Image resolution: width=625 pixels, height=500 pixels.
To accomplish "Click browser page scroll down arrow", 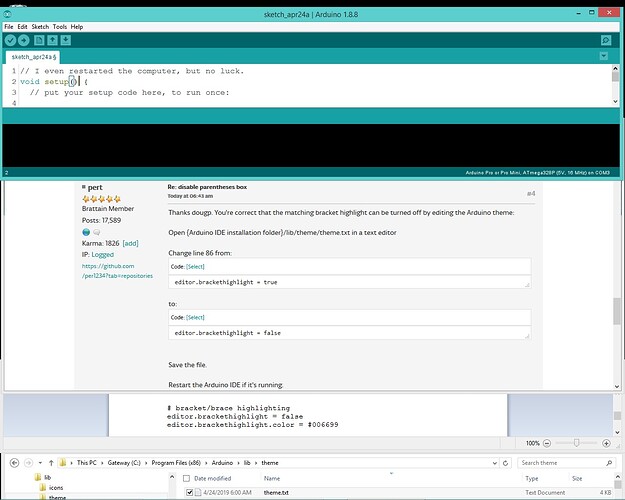I will (617, 386).
